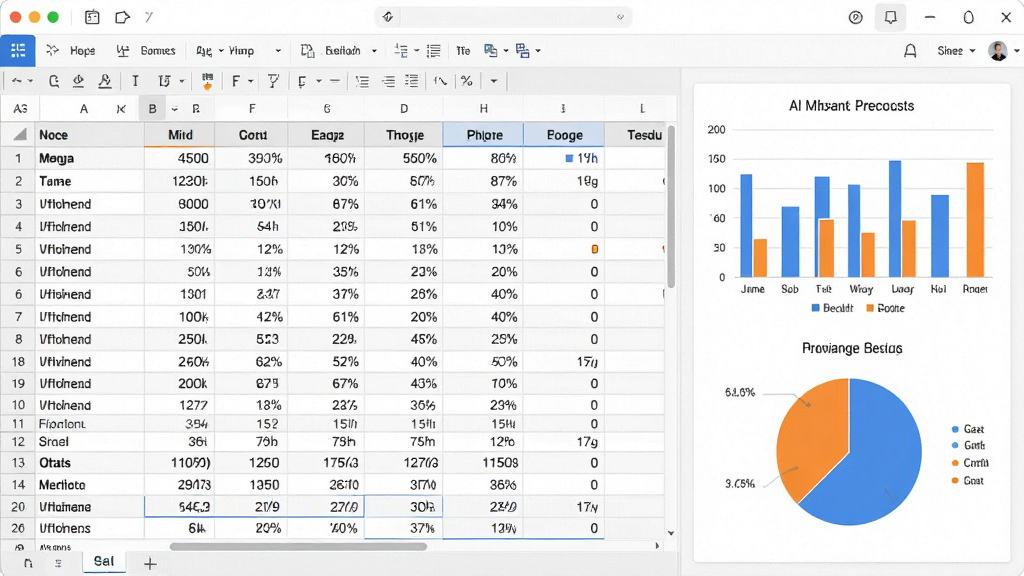Image resolution: width=1024 pixels, height=576 pixels.
Task: Select the underlined pen icon in toolbar
Action: point(104,81)
